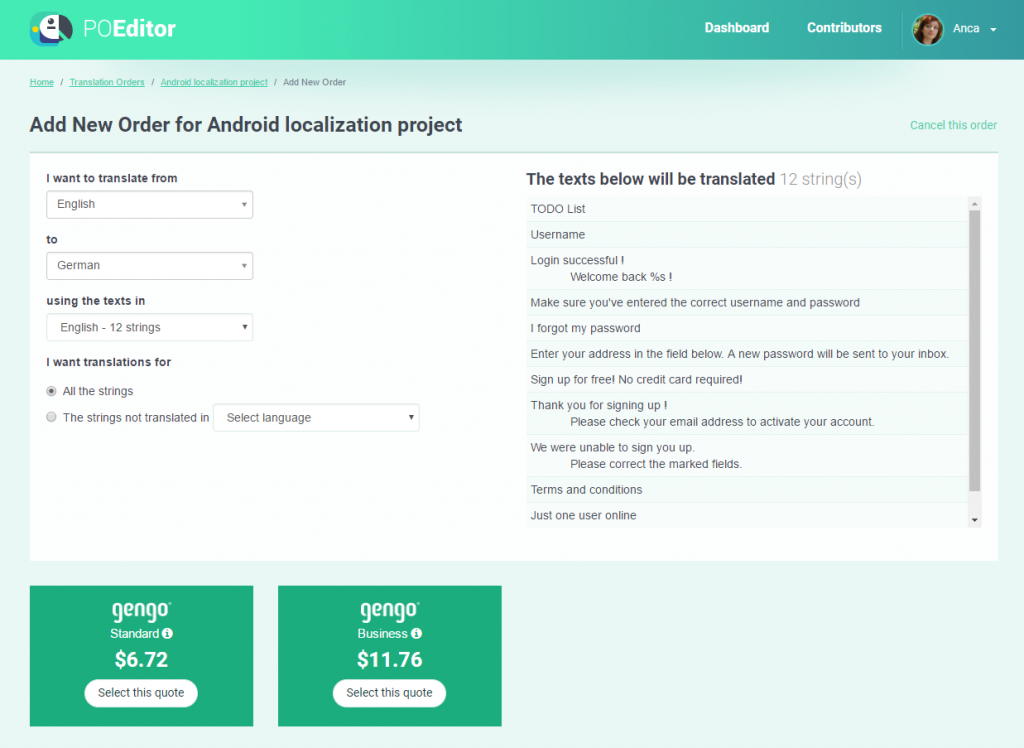Click the scrollbar down arrow in the strings list
Viewport: 1024px width, 748px height.
[973, 518]
